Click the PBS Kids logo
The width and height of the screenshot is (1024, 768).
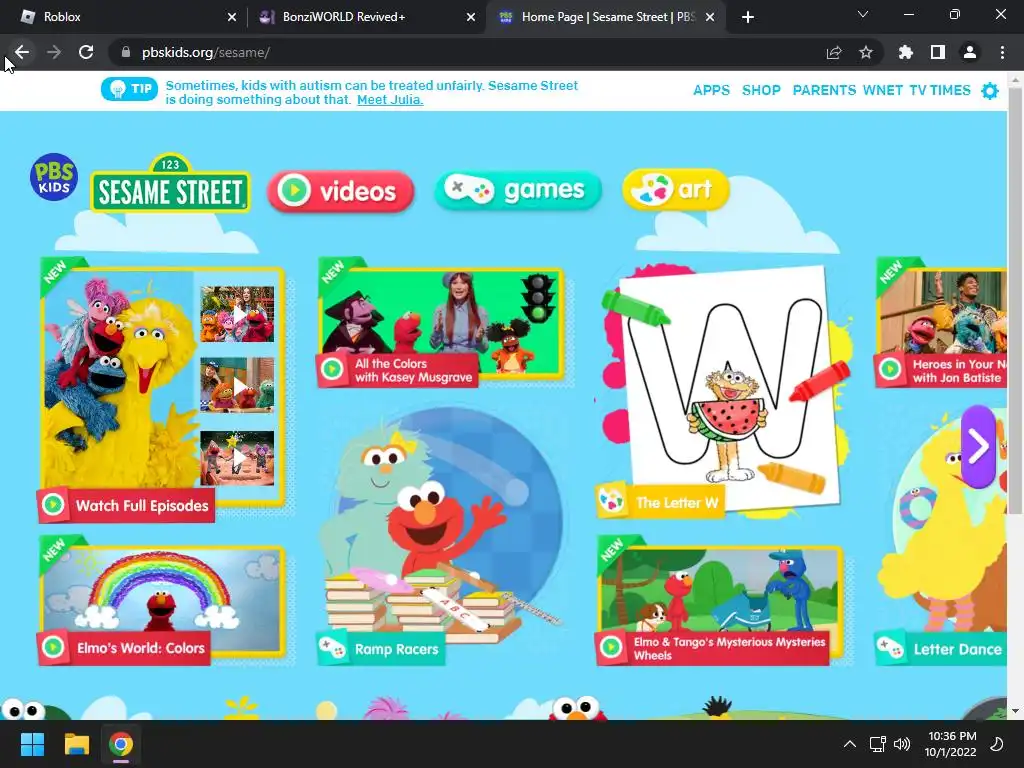click(x=54, y=177)
